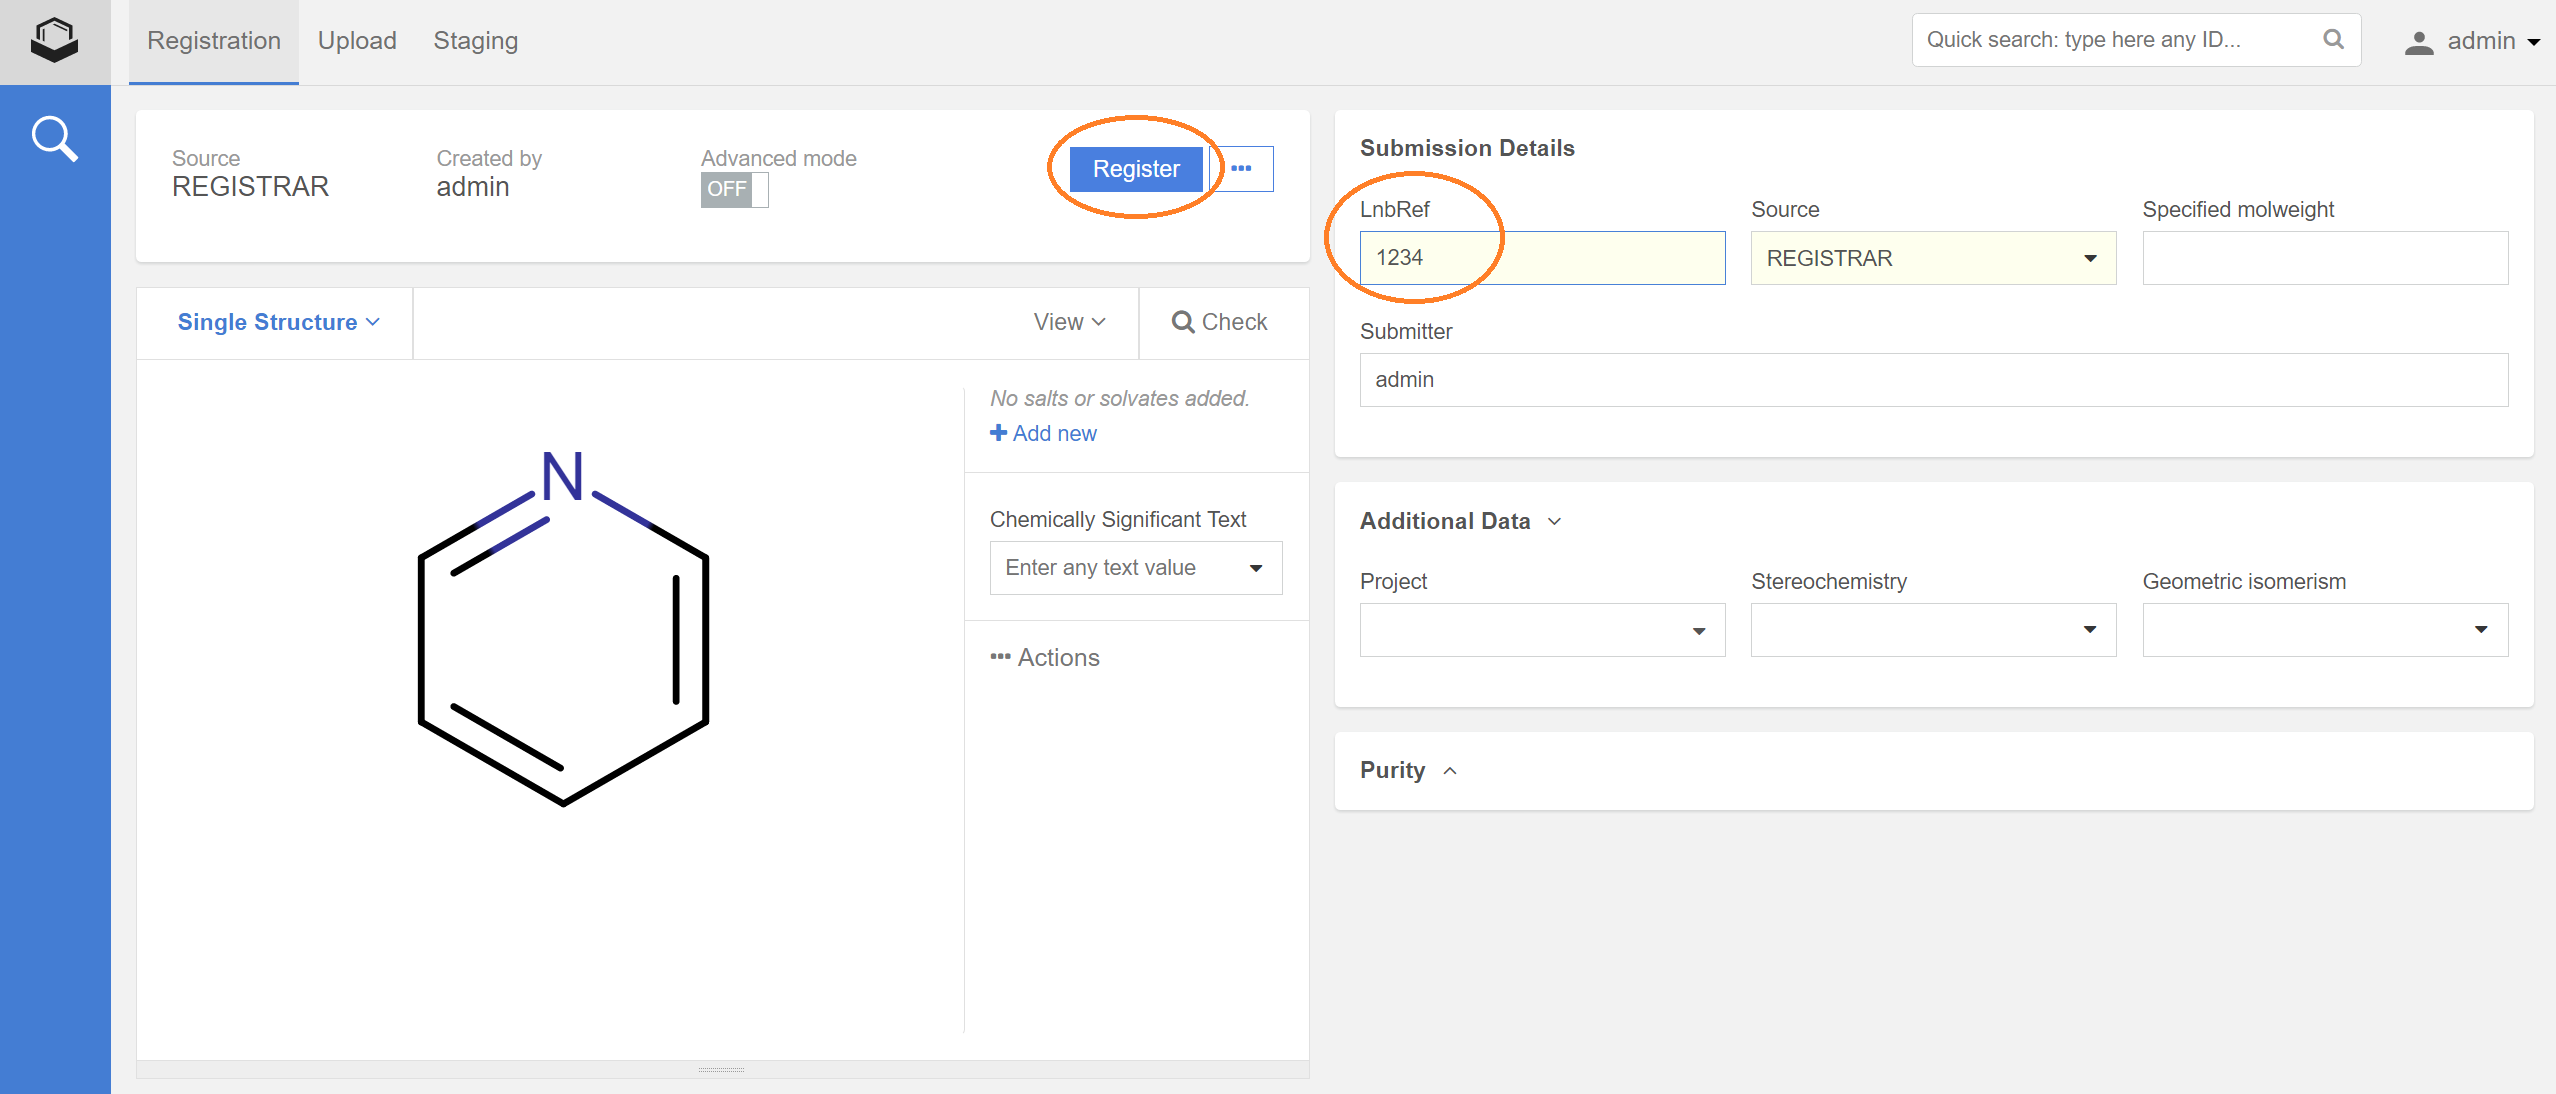
Task: Open the Source REGISTRAR dropdown
Action: (1933, 258)
